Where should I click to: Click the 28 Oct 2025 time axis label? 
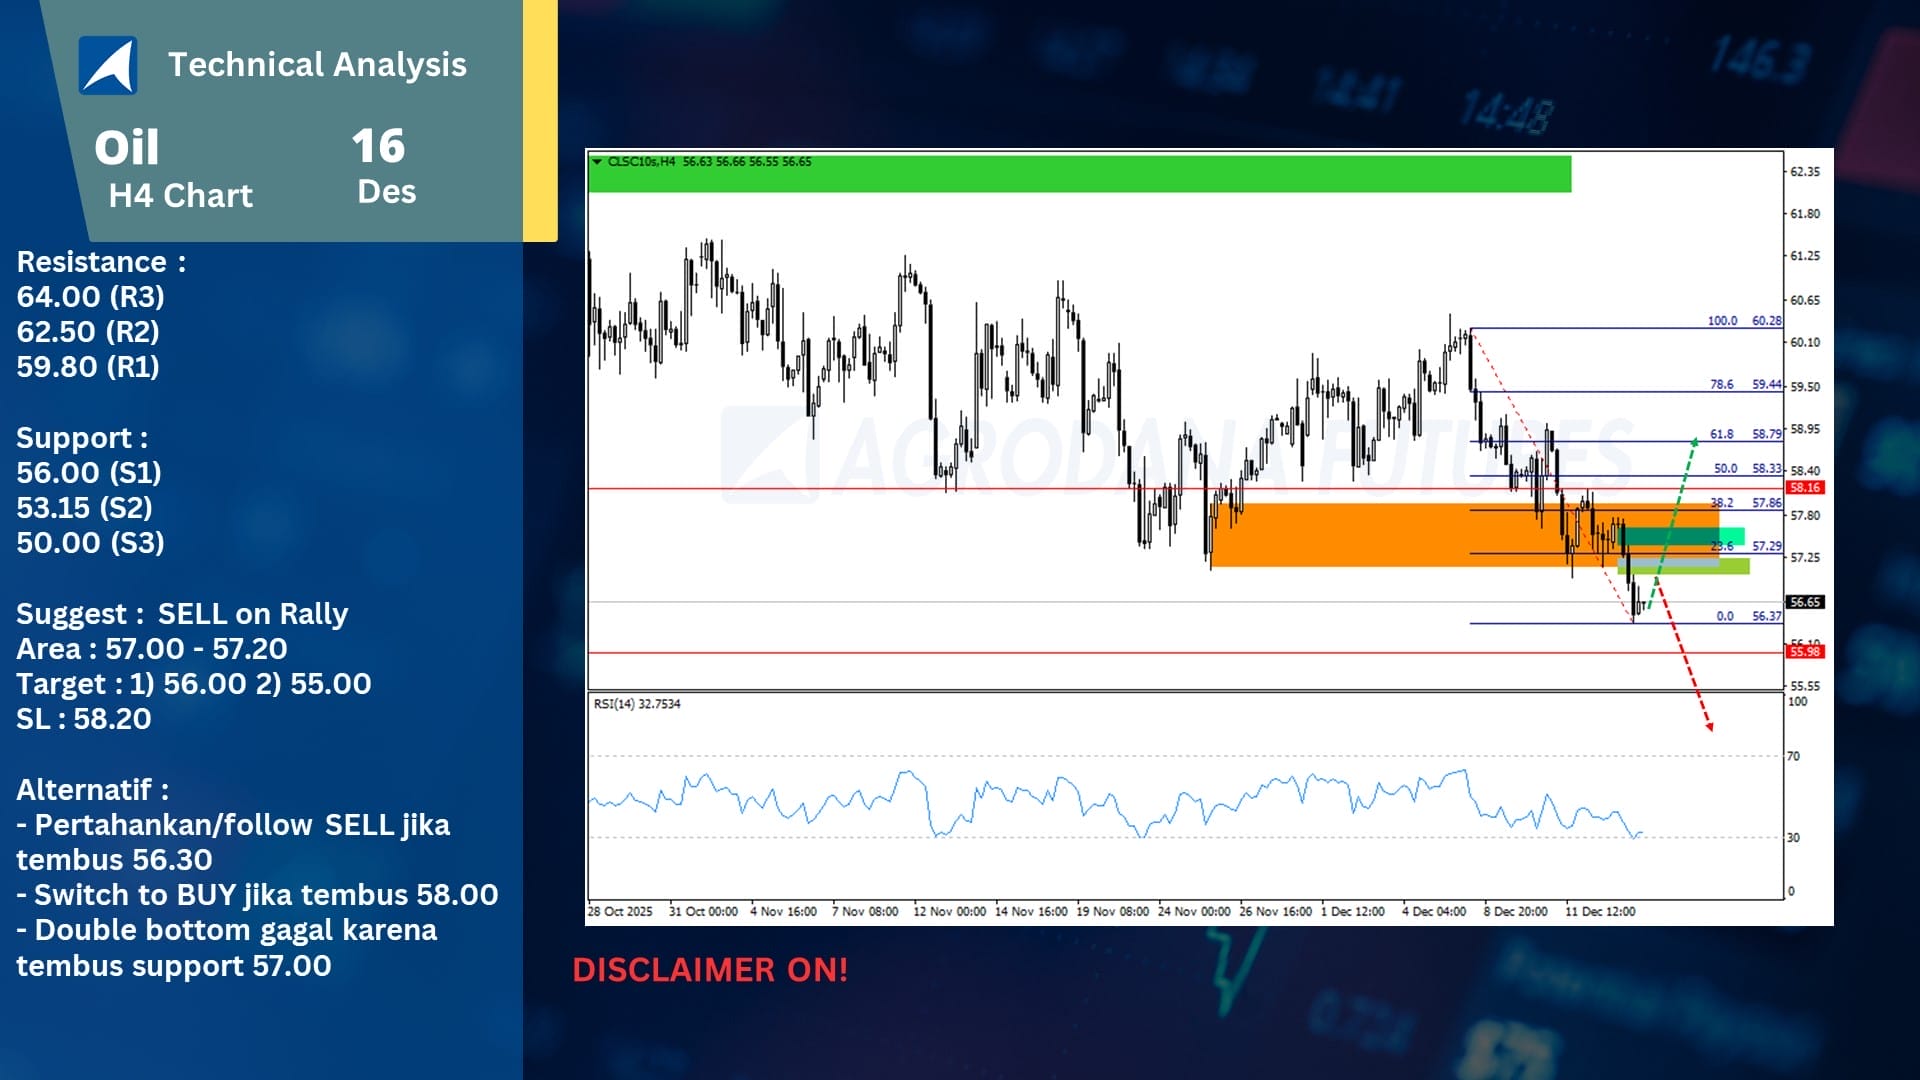click(620, 912)
